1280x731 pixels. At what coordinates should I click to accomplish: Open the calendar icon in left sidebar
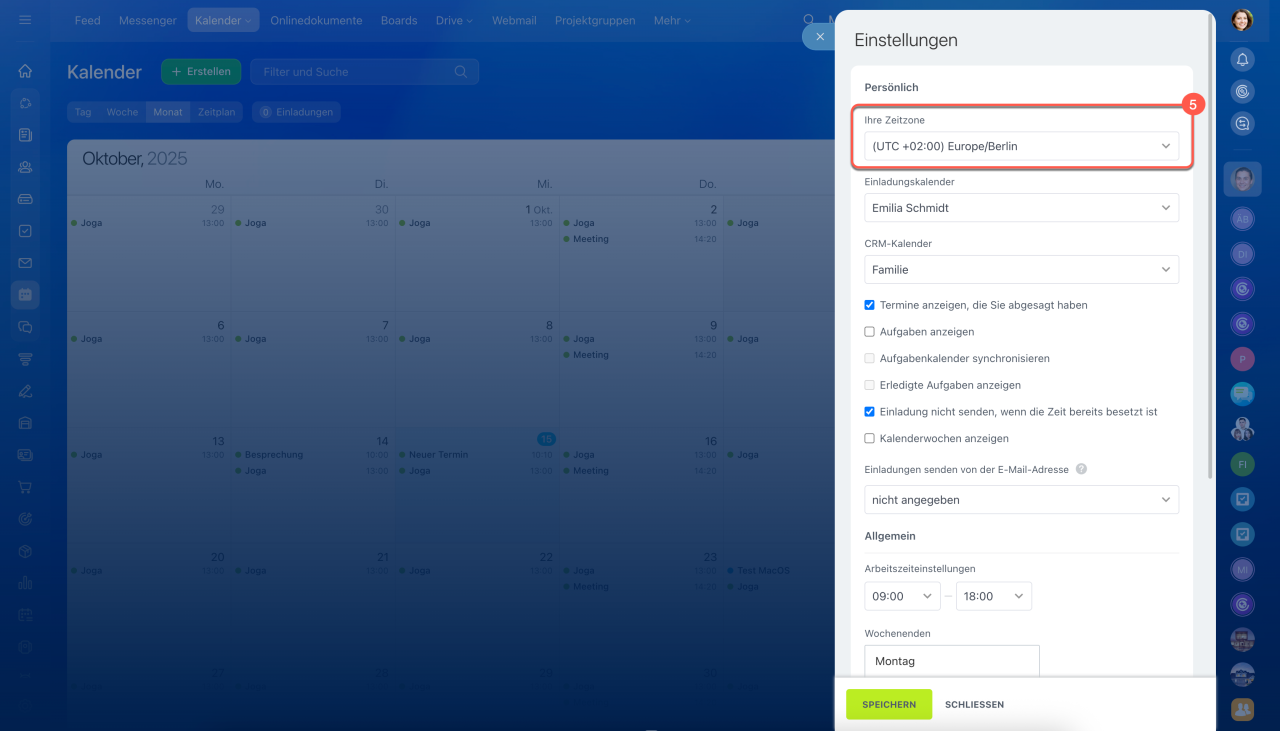pos(25,295)
